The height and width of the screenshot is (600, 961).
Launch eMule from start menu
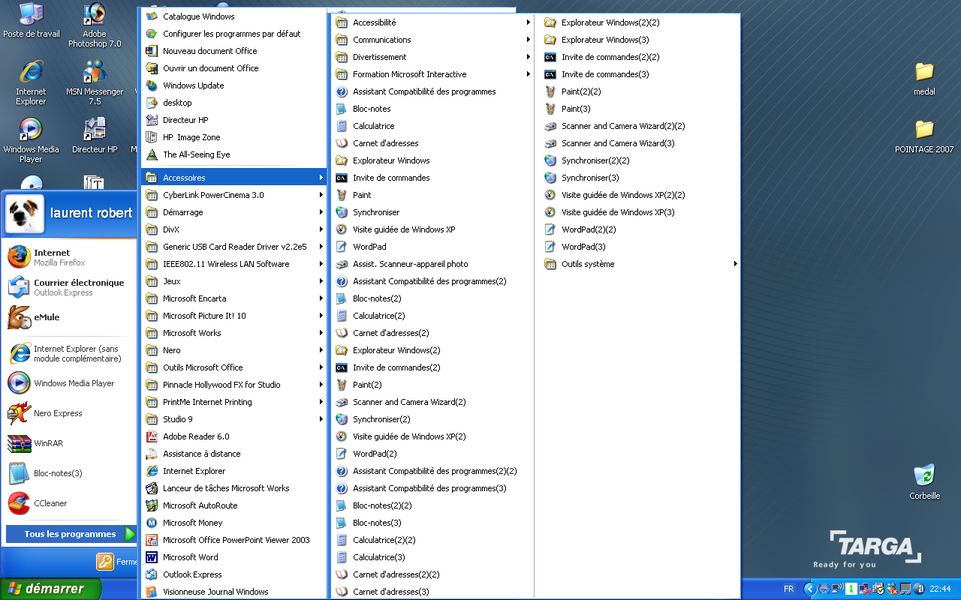point(69,317)
